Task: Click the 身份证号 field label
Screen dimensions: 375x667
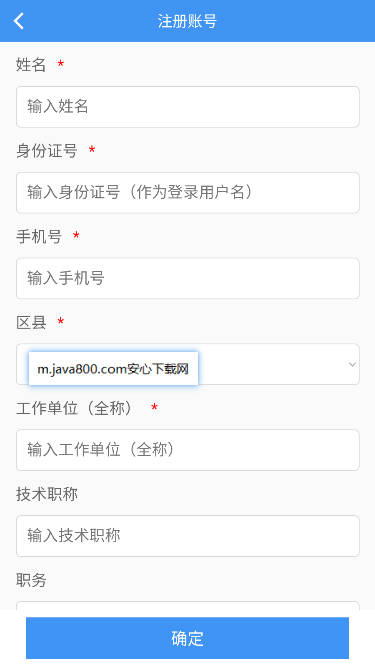Action: coord(47,151)
